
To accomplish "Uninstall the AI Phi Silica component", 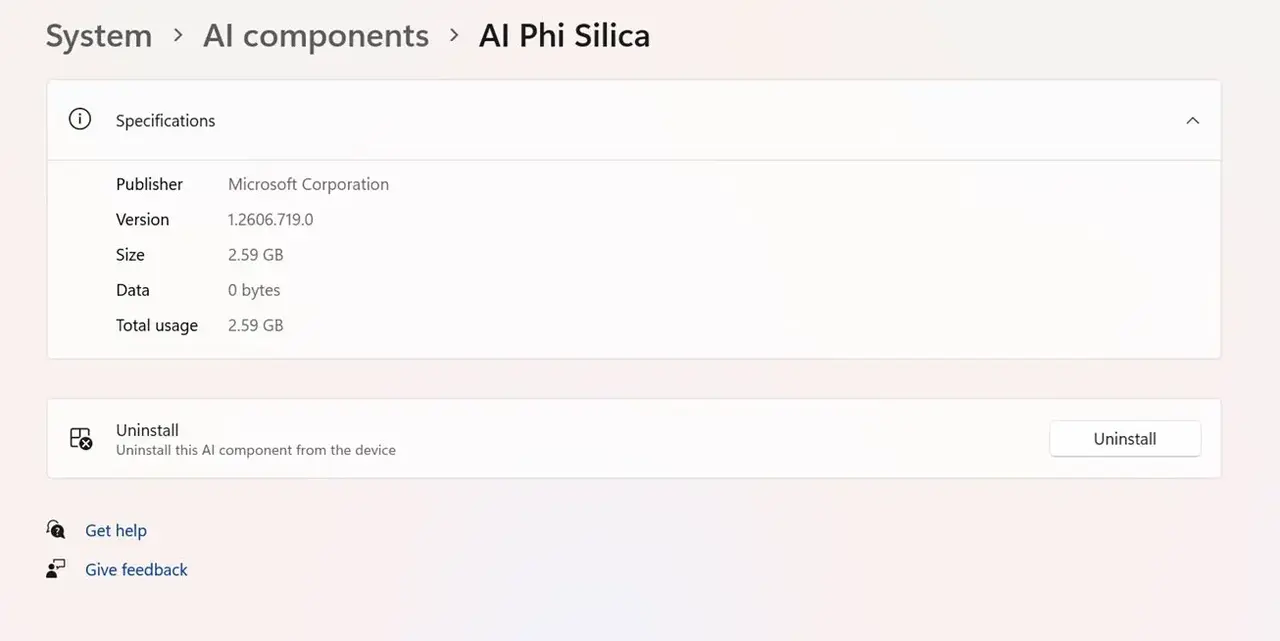I will [1125, 438].
